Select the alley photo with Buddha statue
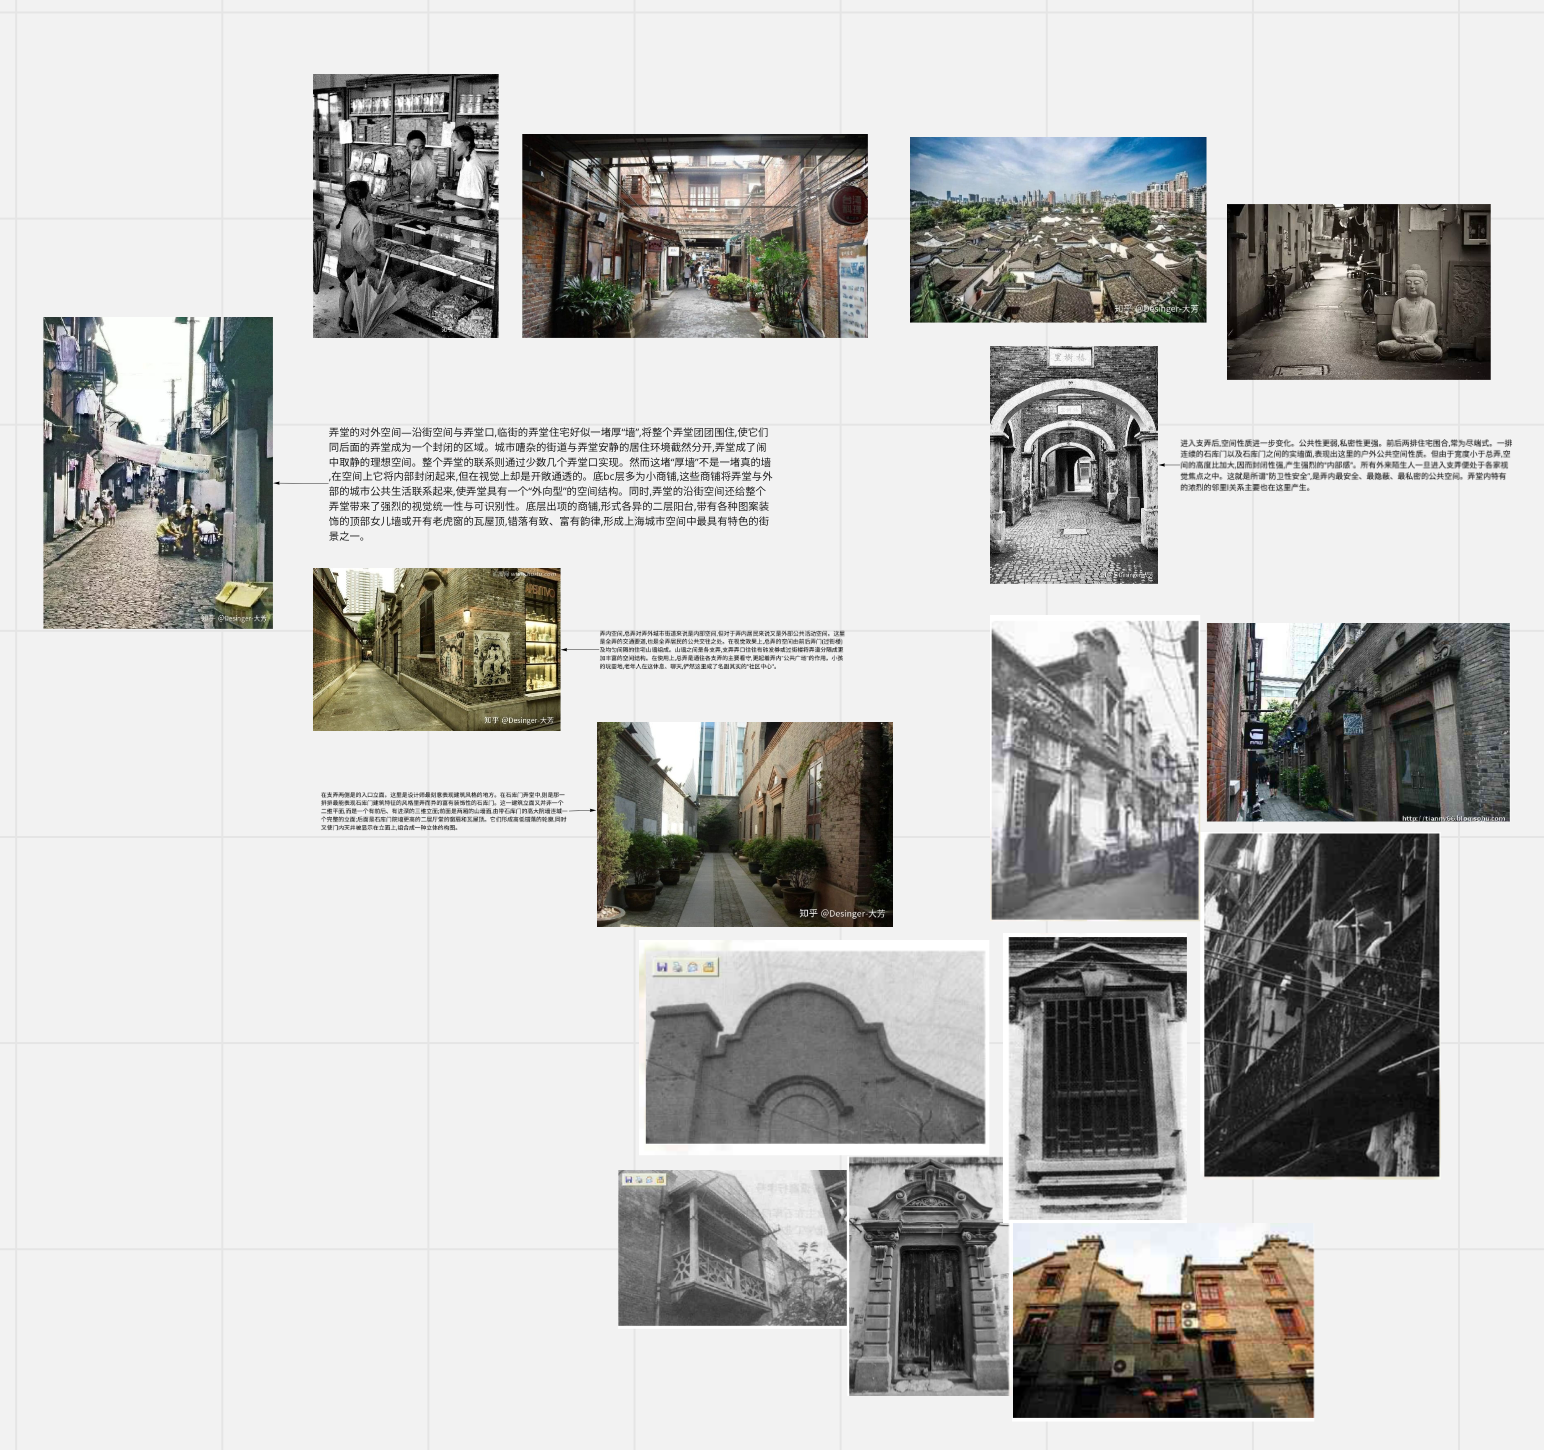 click(x=1359, y=292)
